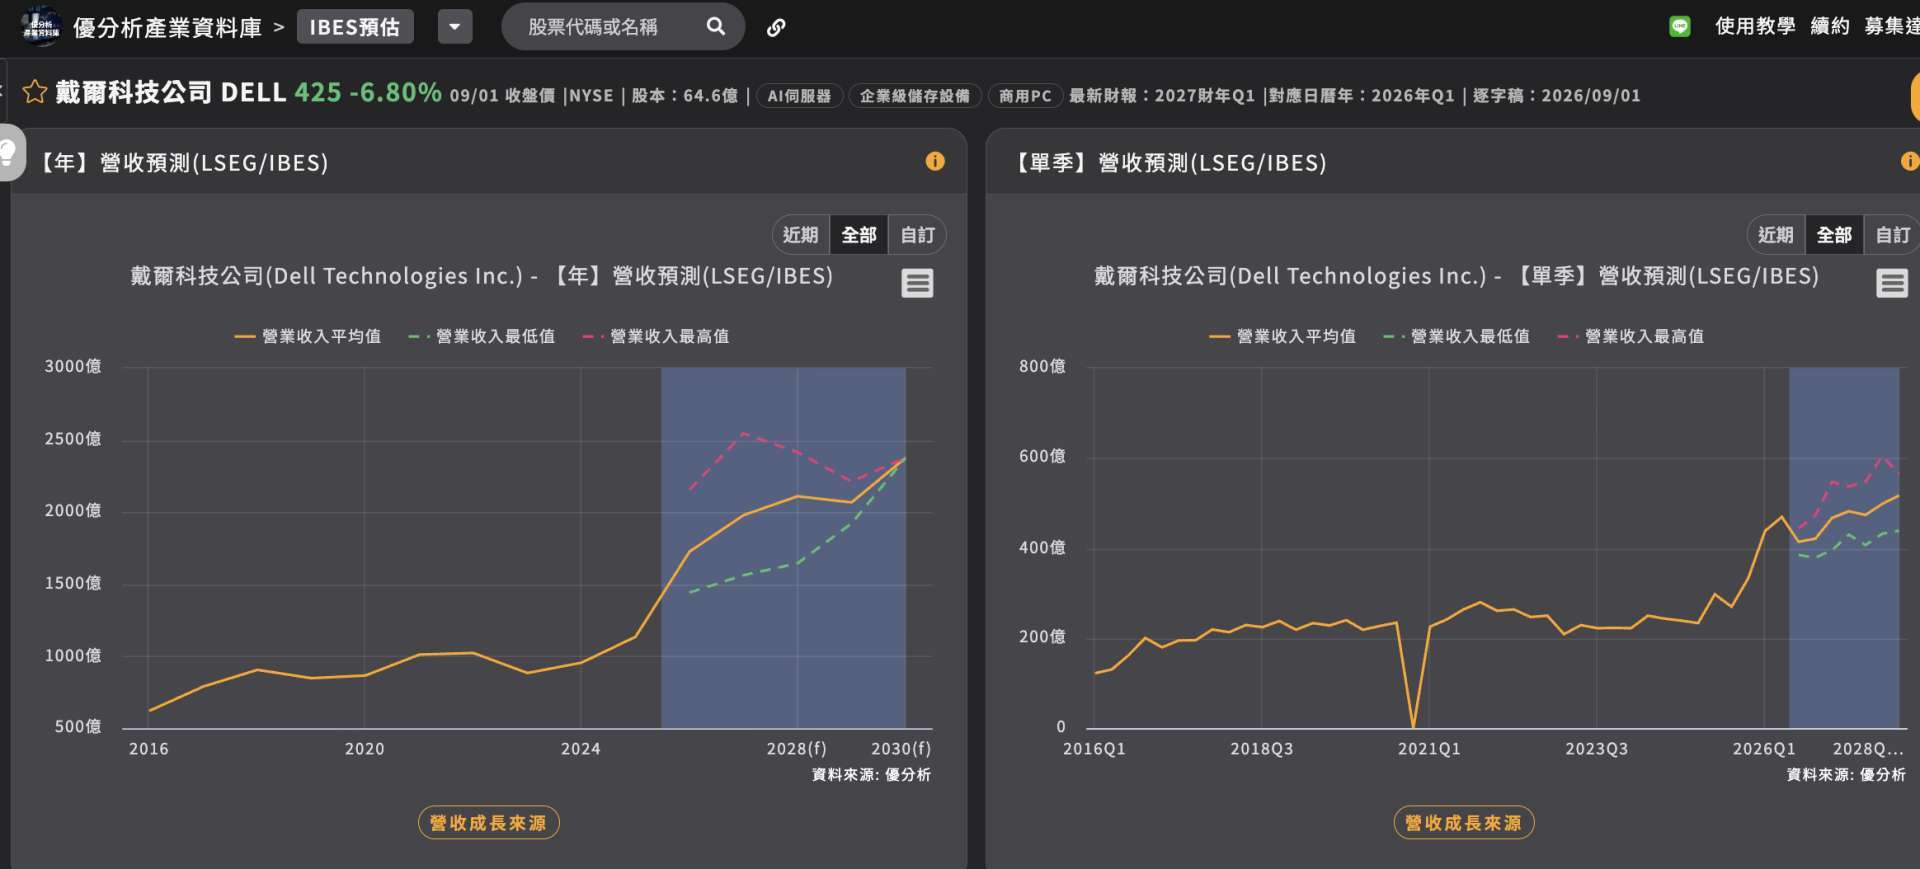Toggle 營業收入平均值 series in quarterly chart
Screen dimensions: 1920x869
(1283, 337)
